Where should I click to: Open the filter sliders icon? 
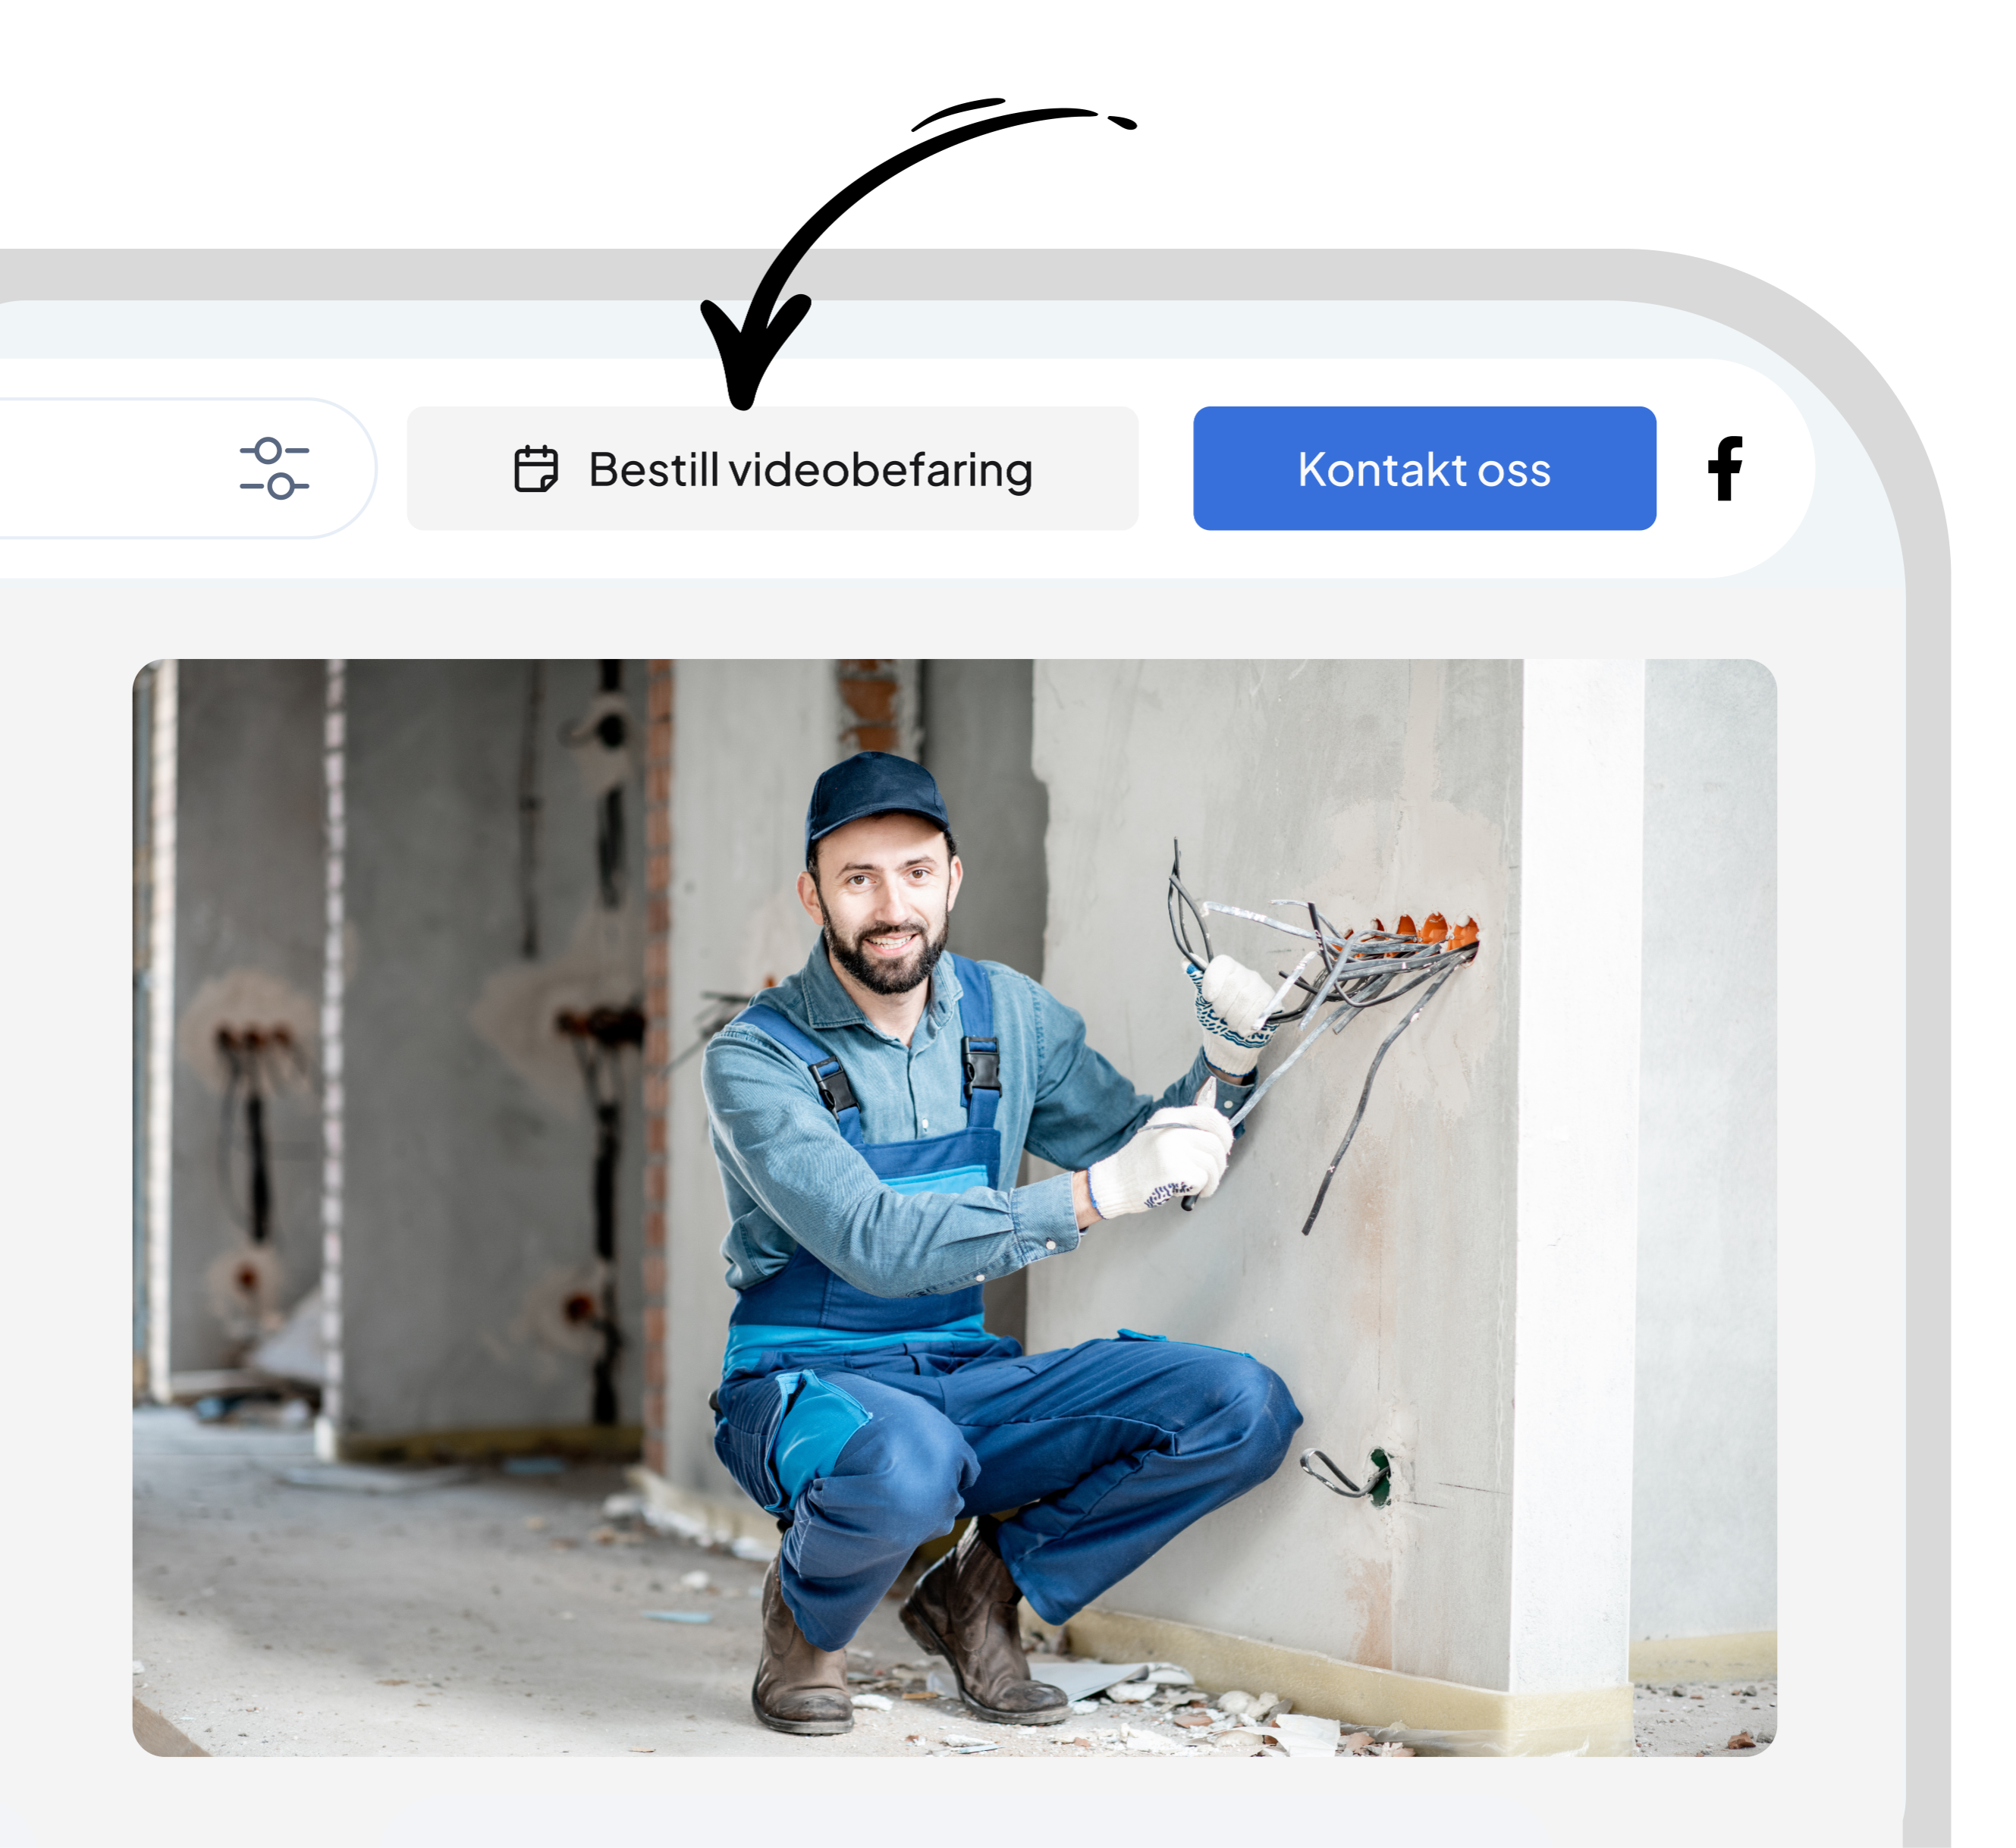point(274,468)
